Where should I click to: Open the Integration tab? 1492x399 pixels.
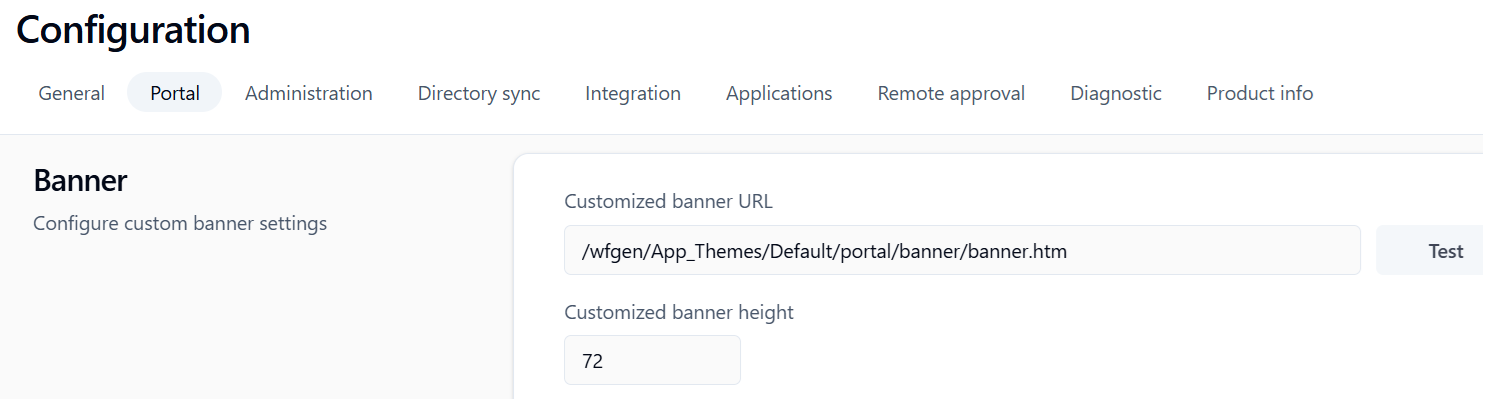coord(633,93)
